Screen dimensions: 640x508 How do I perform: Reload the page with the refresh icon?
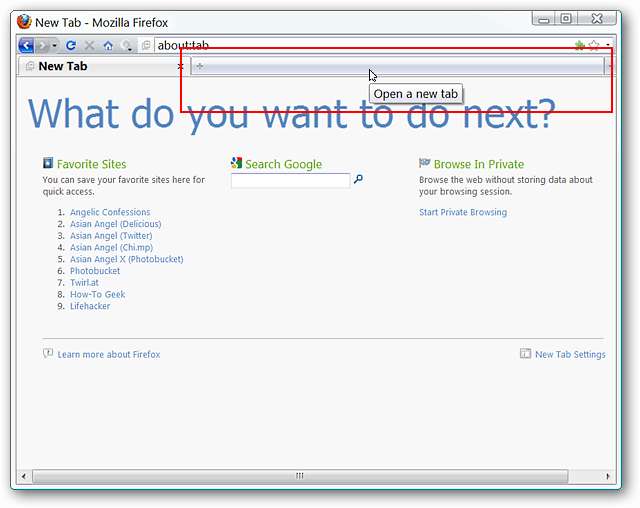point(71,46)
